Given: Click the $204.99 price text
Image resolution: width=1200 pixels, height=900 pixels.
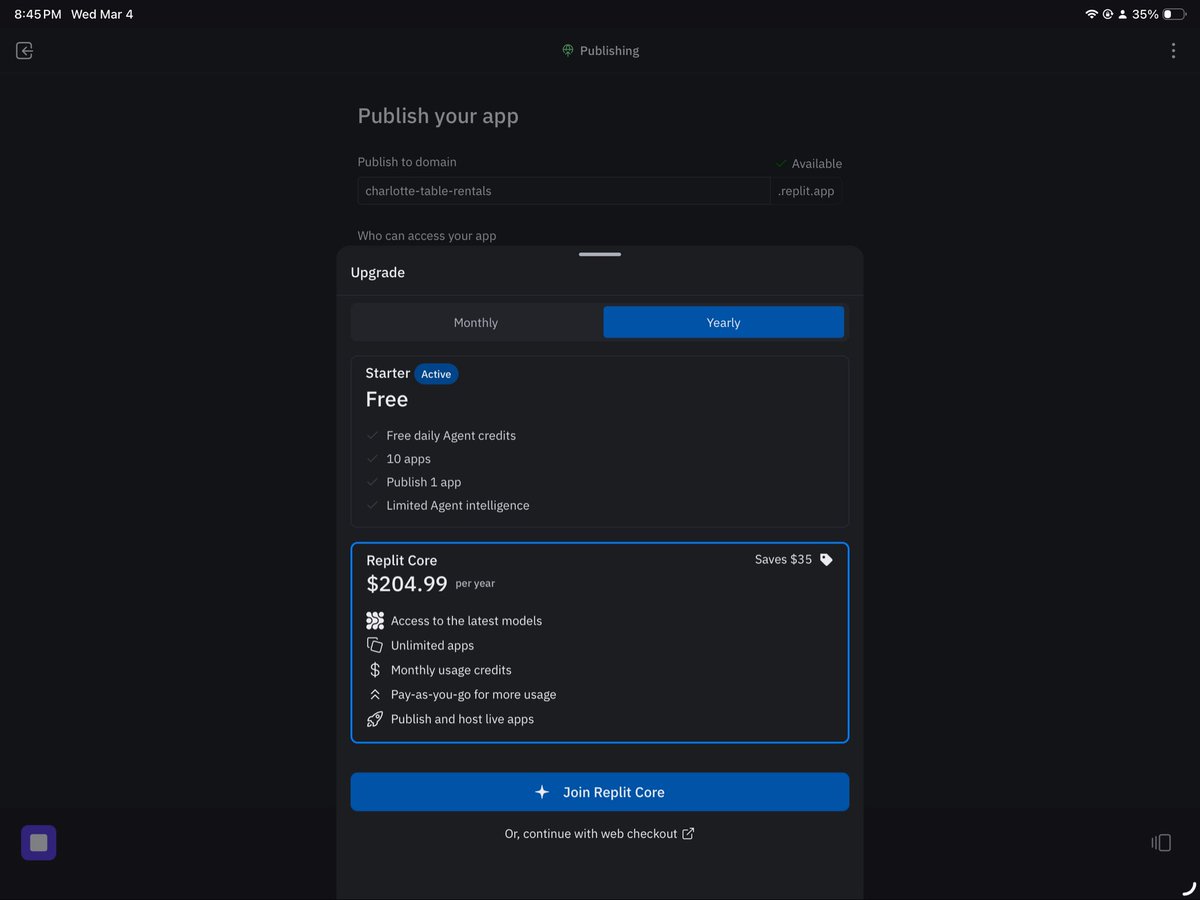Looking at the screenshot, I should [407, 584].
